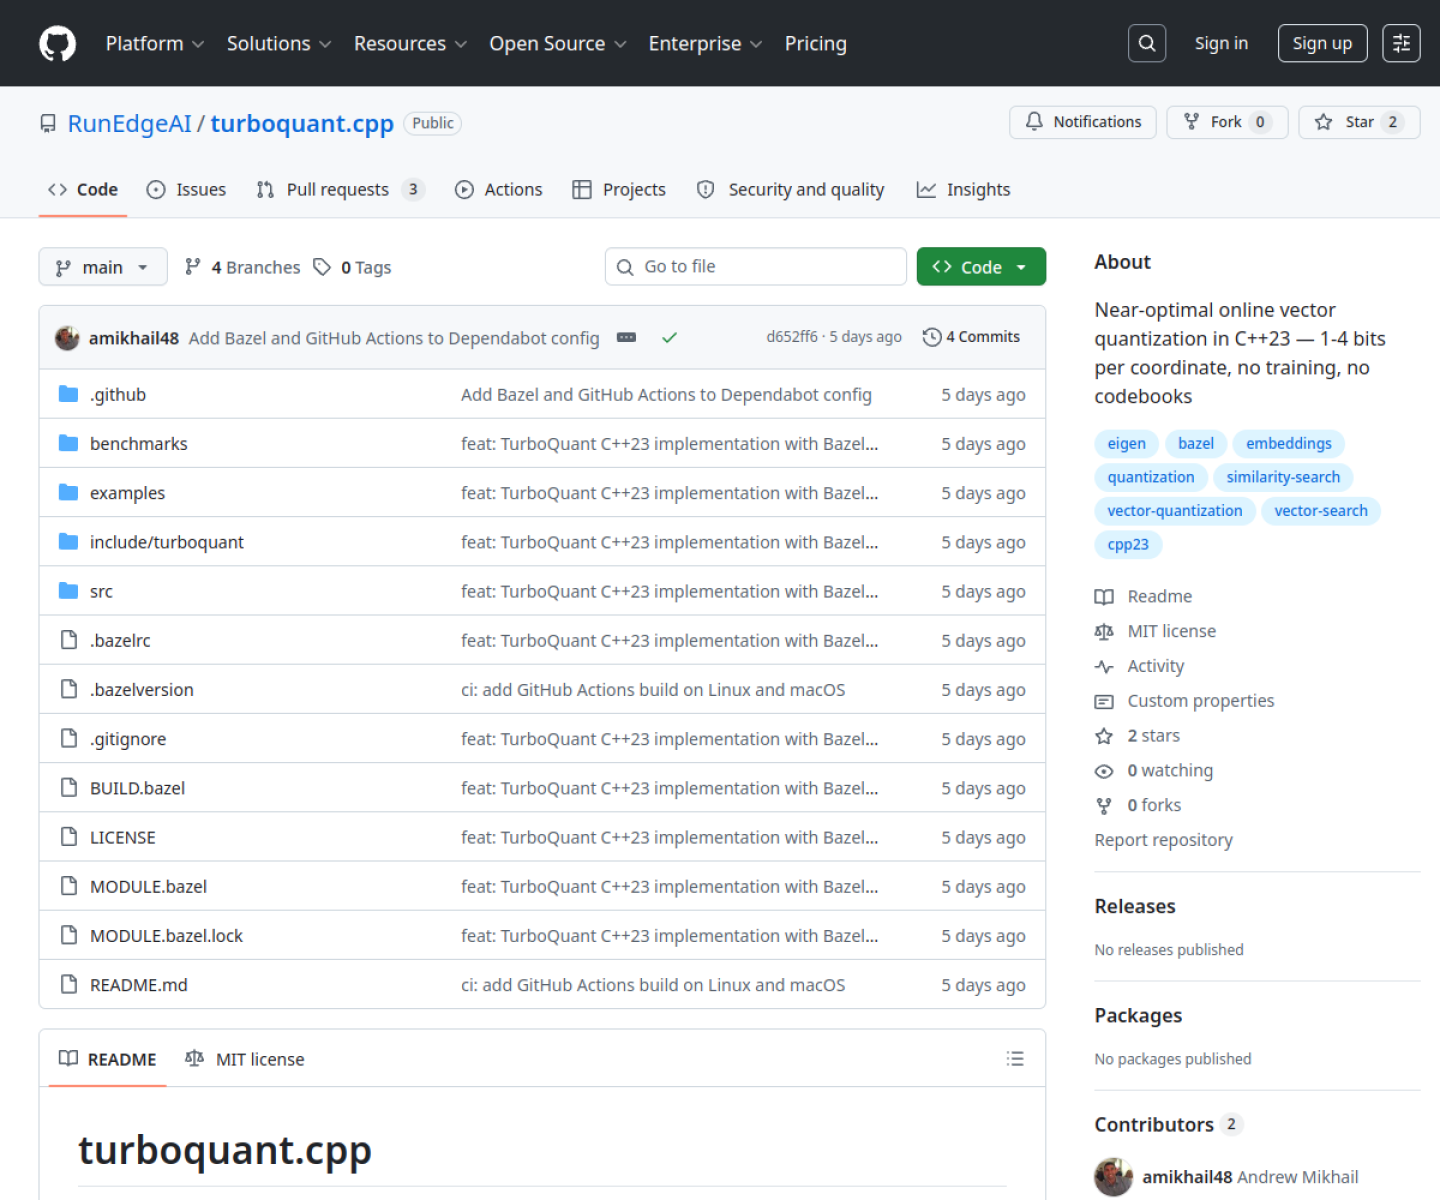This screenshot has width=1440, height=1200.
Task: Expand the green Code dropdown button
Action: click(981, 267)
